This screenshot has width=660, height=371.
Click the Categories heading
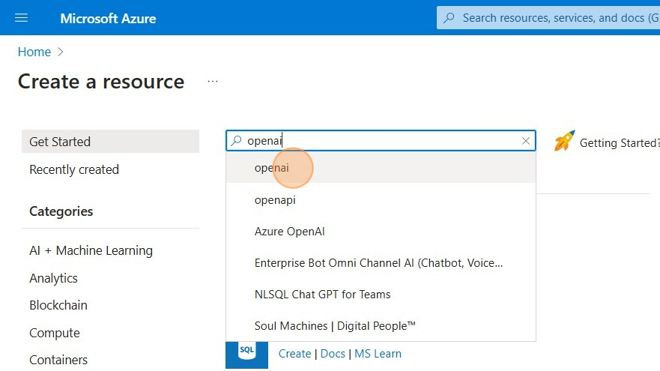pos(61,211)
